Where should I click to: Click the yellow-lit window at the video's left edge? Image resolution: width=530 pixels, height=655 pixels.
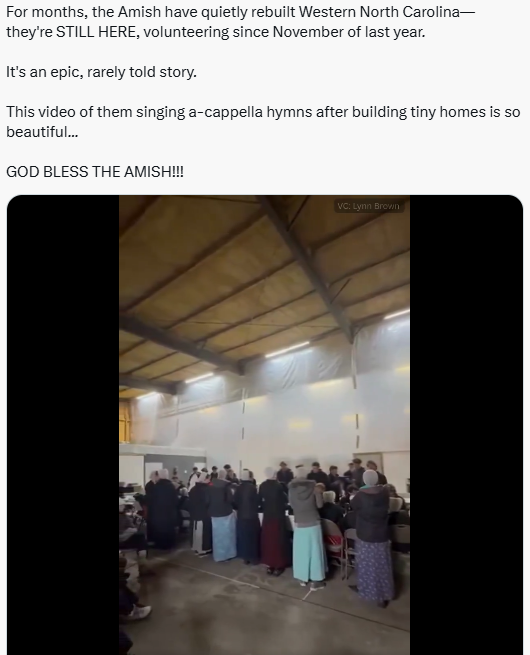(x=125, y=420)
